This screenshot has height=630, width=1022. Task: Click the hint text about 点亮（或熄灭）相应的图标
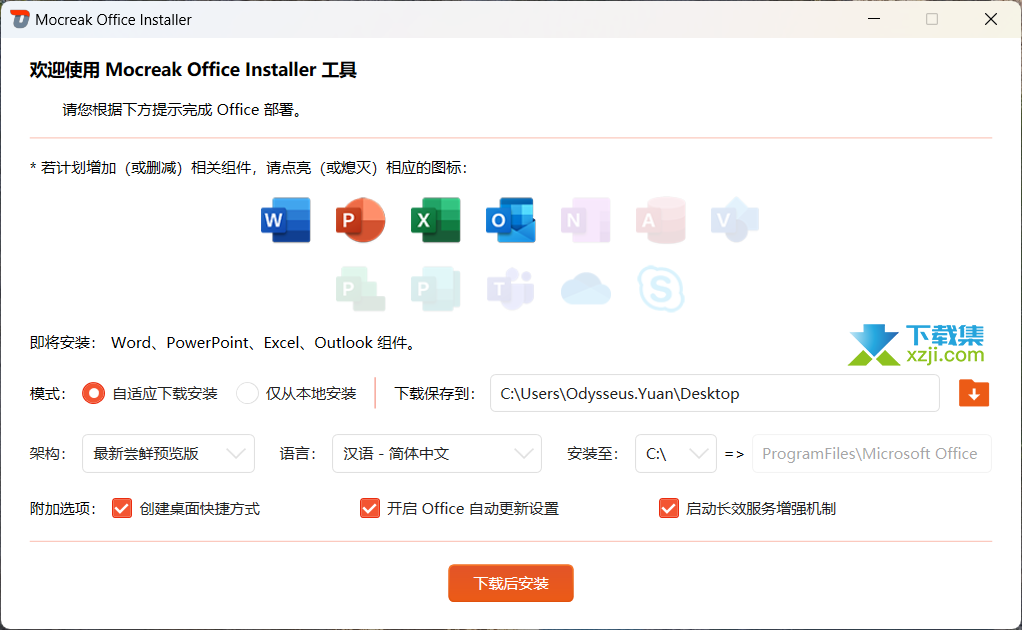pos(248,167)
